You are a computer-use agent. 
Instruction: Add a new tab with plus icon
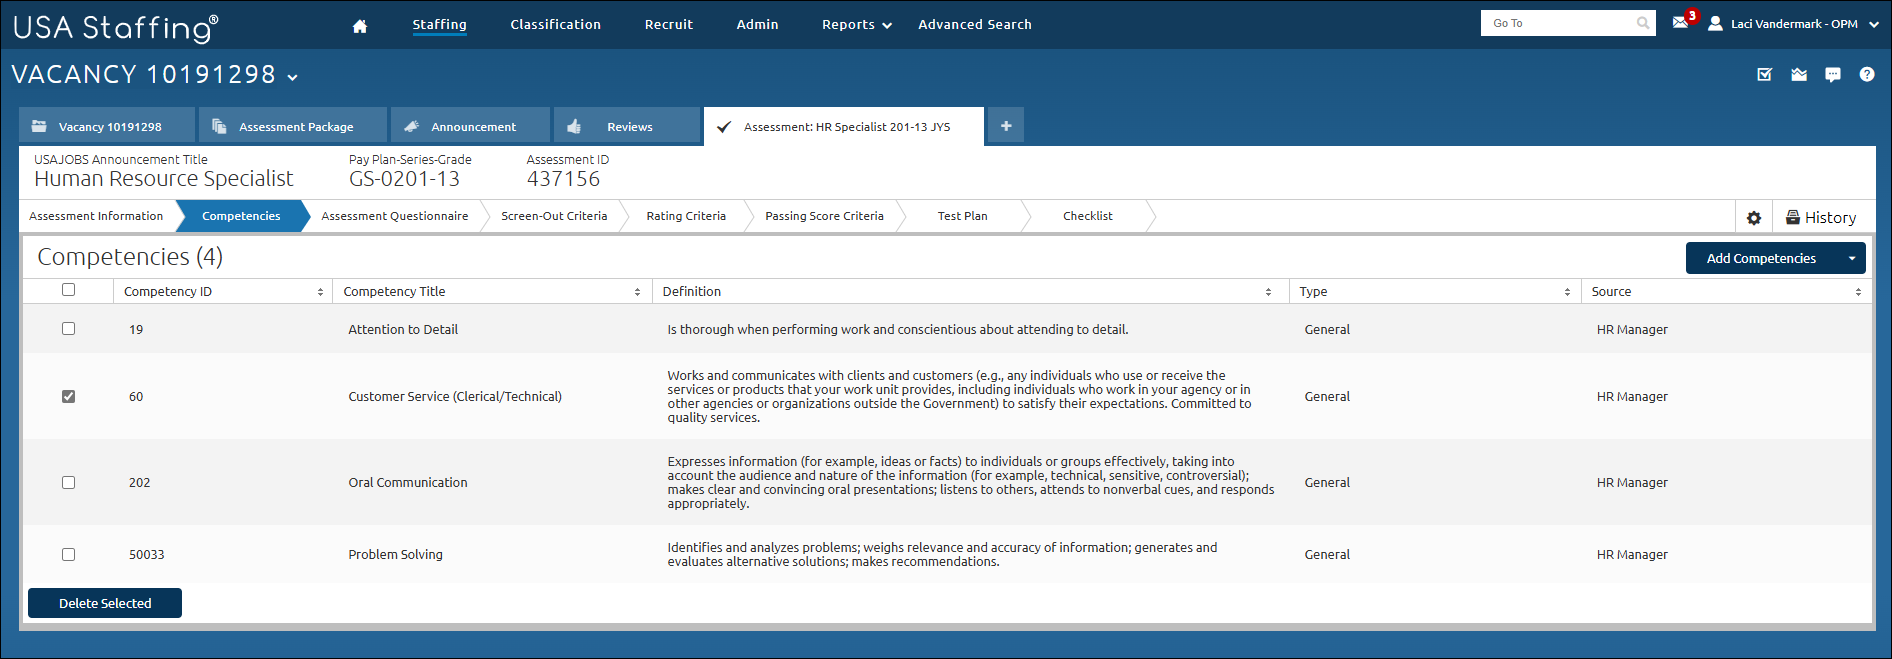tap(1006, 125)
